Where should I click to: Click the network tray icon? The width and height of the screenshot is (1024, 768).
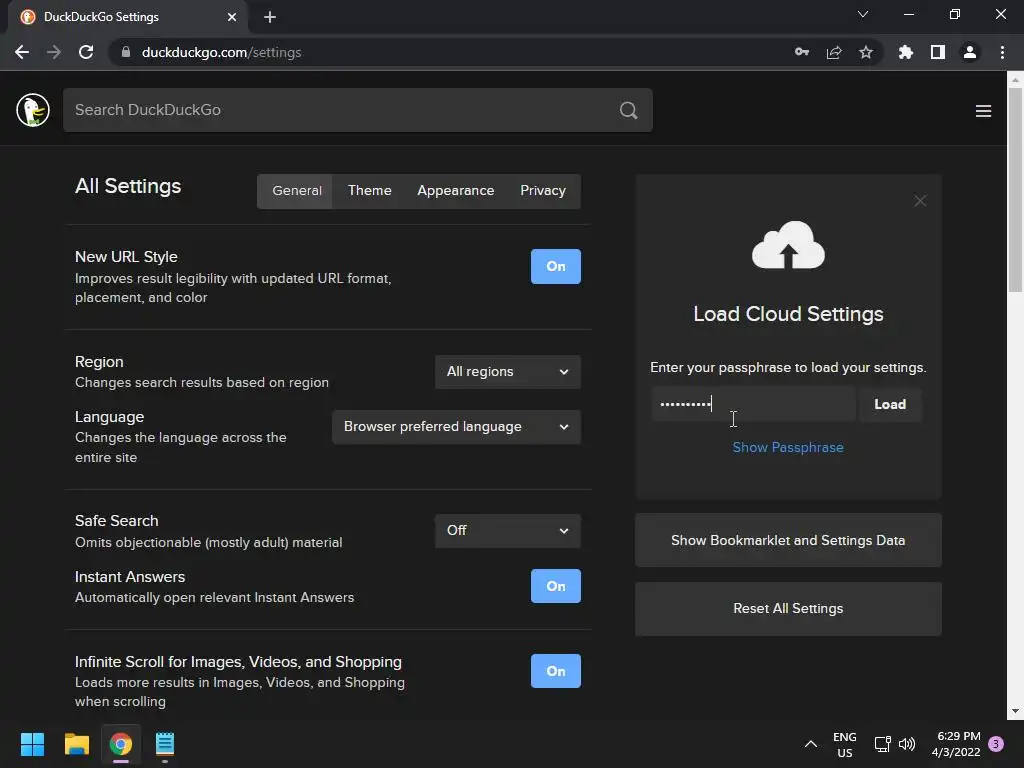[x=882, y=744]
